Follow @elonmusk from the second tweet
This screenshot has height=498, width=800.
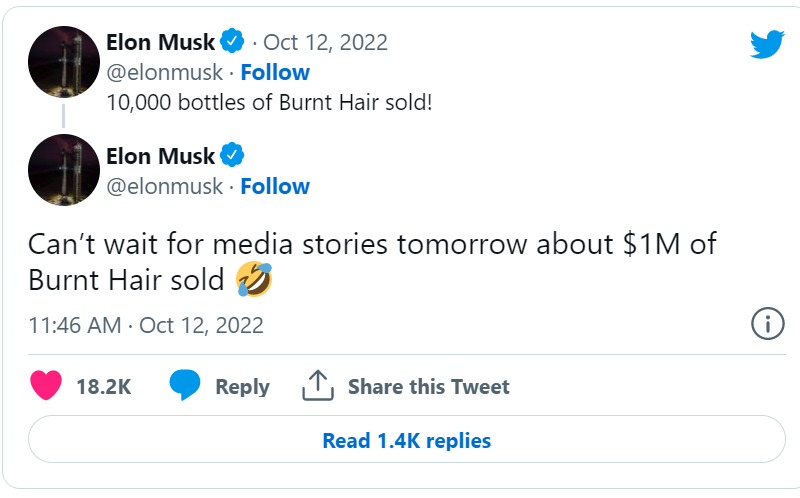click(275, 186)
